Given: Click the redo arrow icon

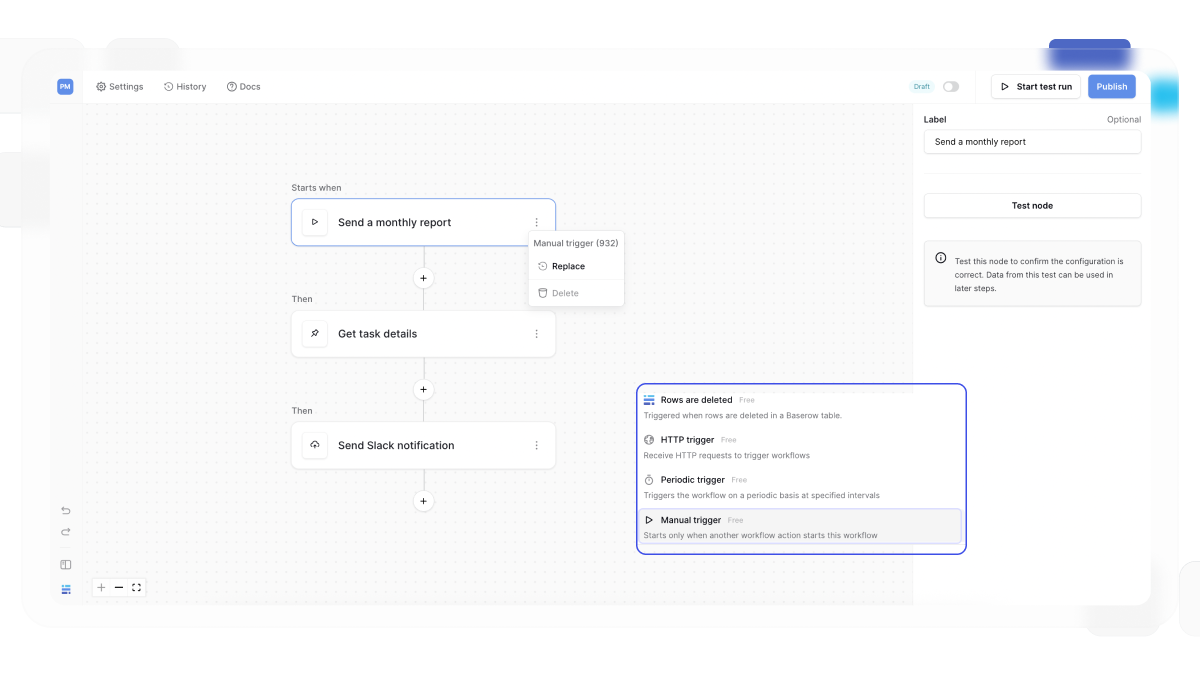Looking at the screenshot, I should point(66,532).
